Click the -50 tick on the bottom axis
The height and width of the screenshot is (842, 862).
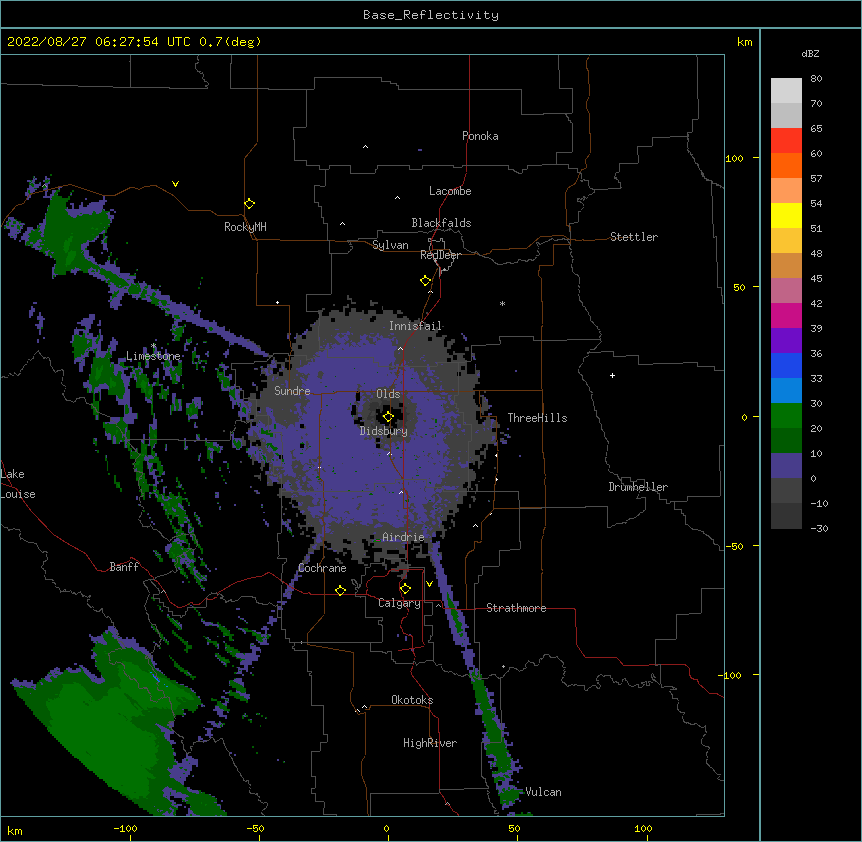[x=255, y=828]
